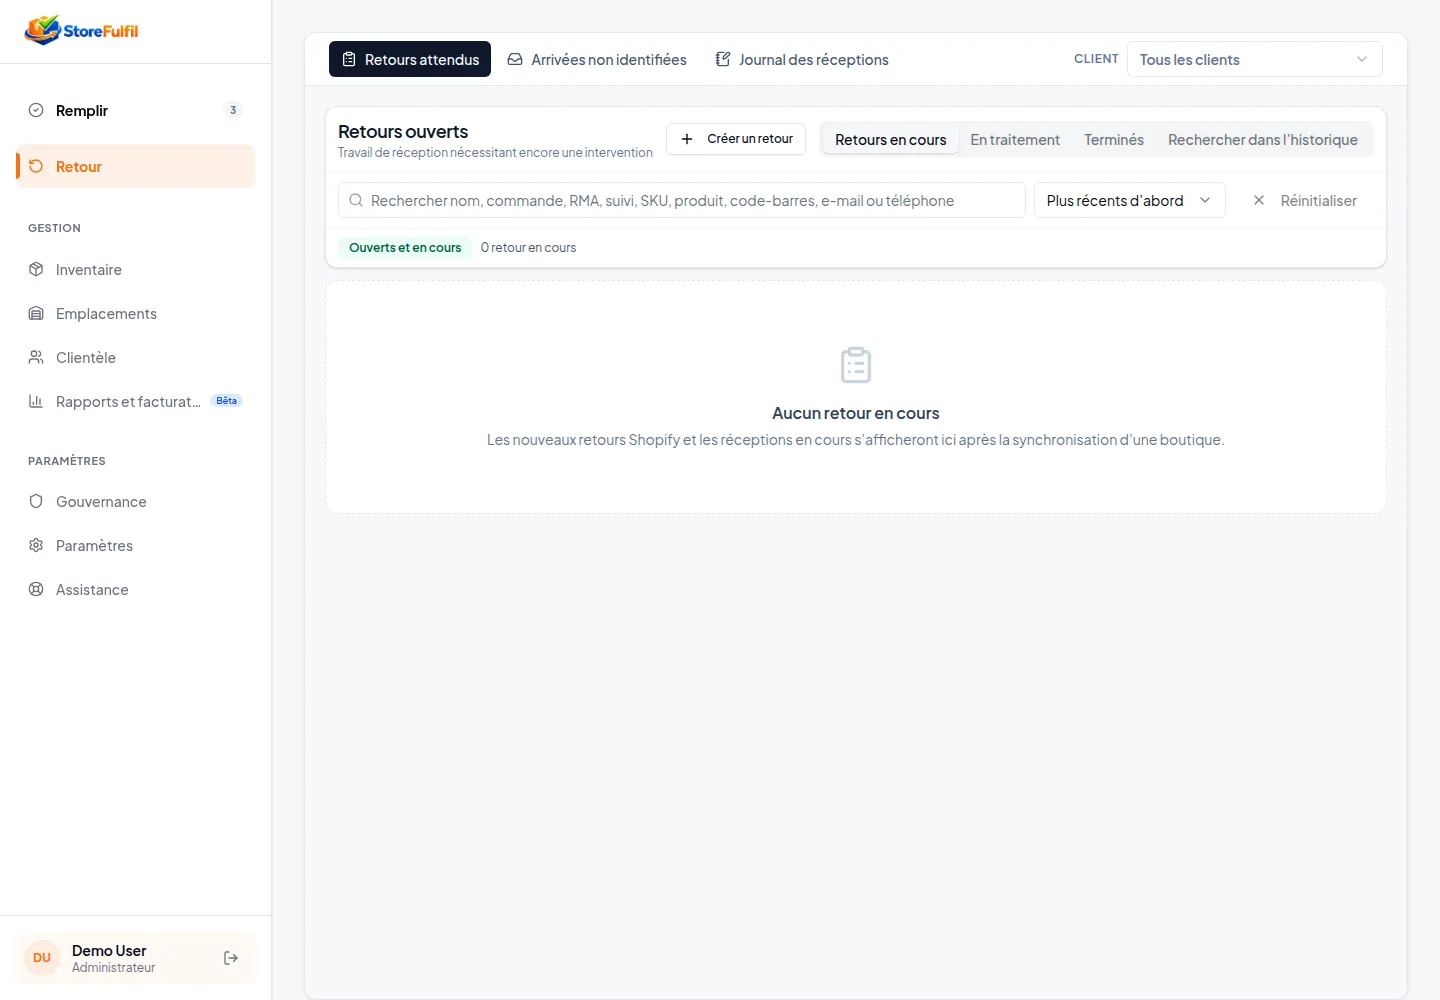The height and width of the screenshot is (1000, 1440).
Task: Open the Tous les clients dropdown
Action: click(1255, 59)
